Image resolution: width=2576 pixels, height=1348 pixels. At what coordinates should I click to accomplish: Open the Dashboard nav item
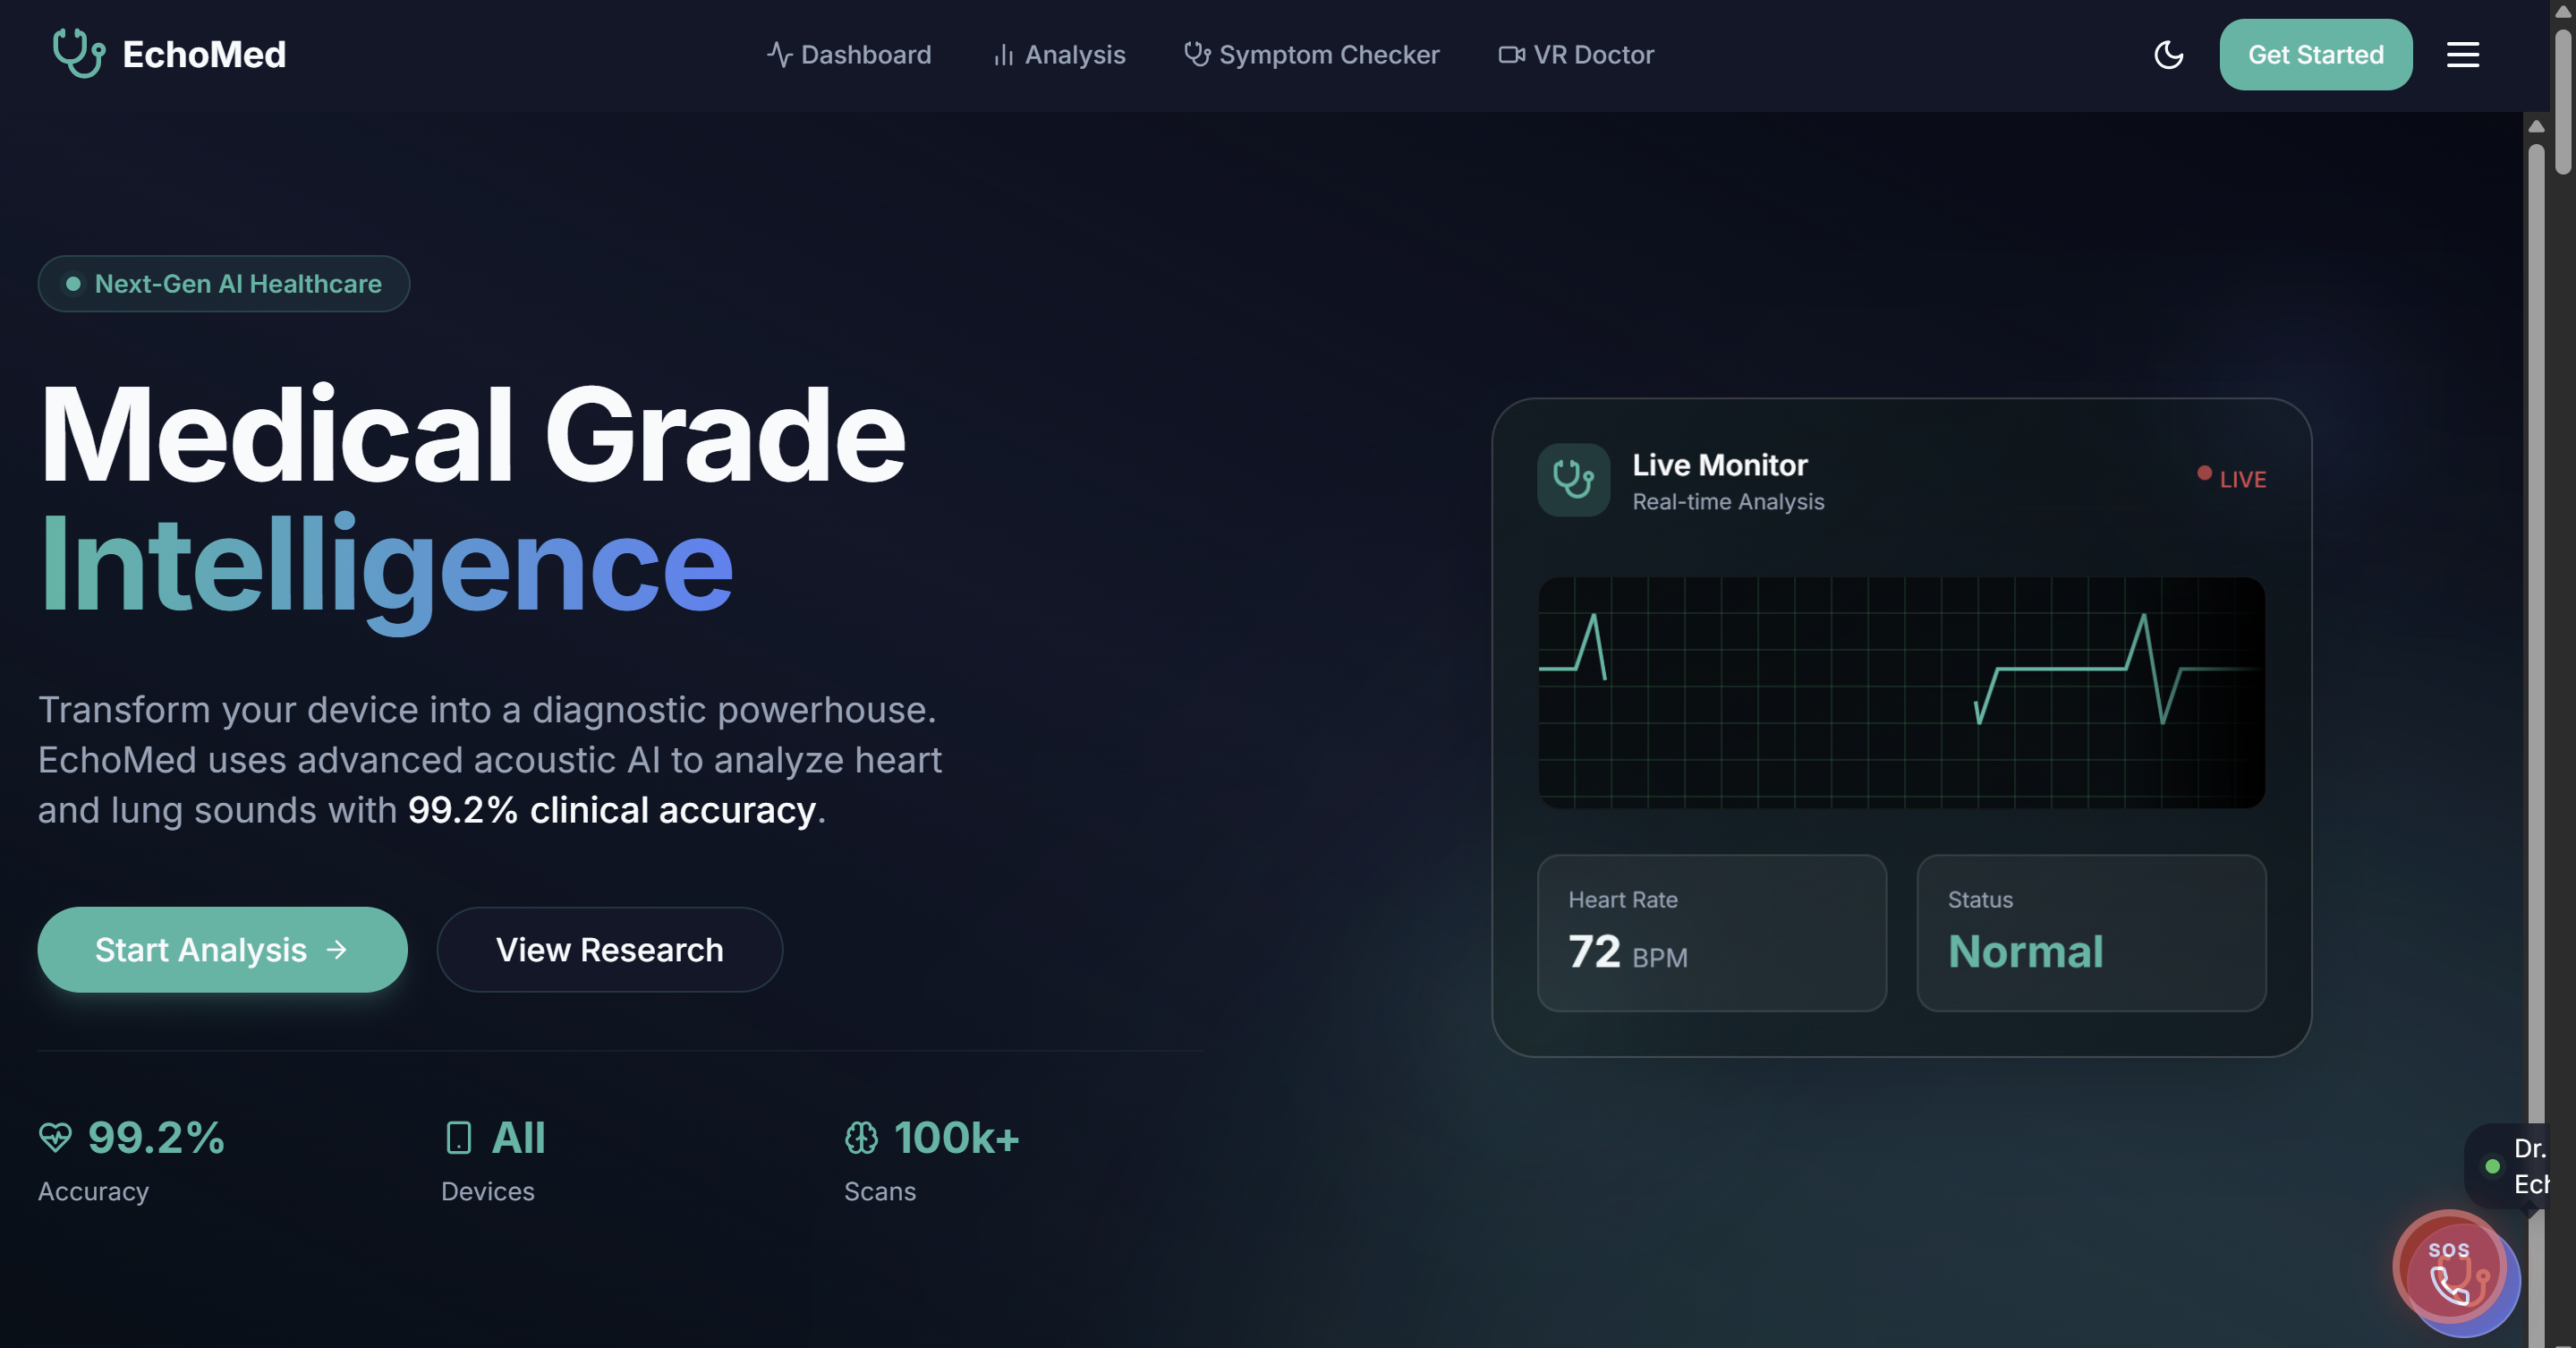pyautogui.click(x=849, y=55)
